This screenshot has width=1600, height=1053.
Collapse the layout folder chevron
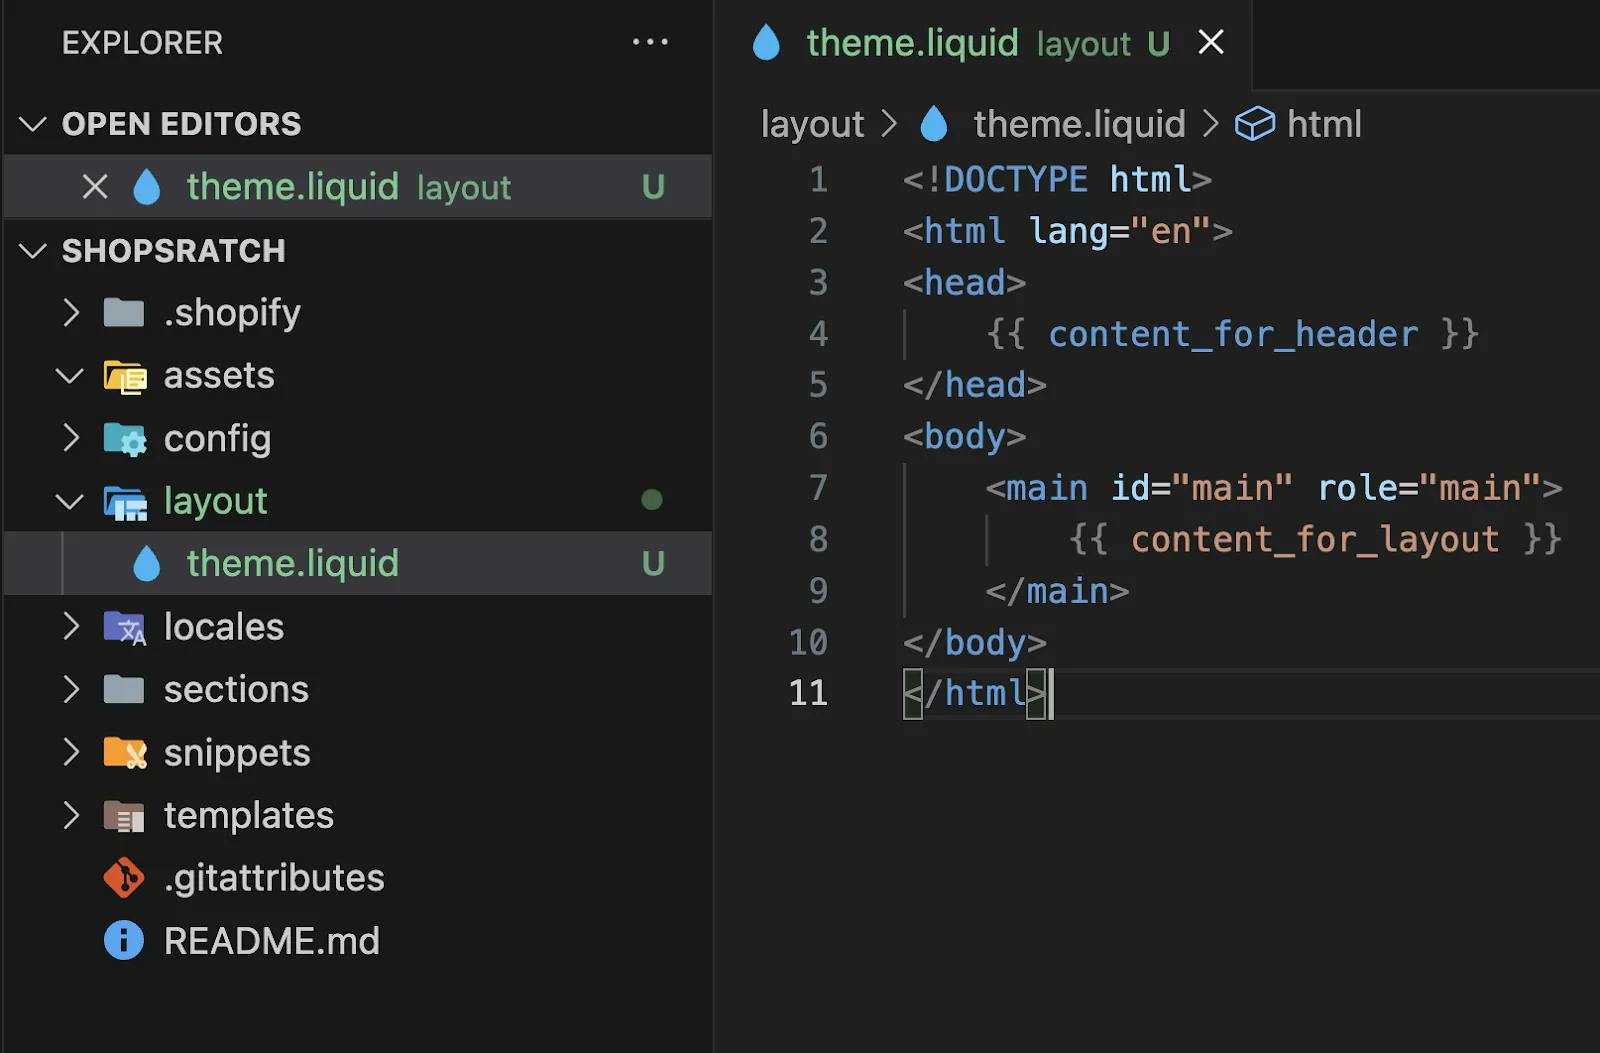70,501
